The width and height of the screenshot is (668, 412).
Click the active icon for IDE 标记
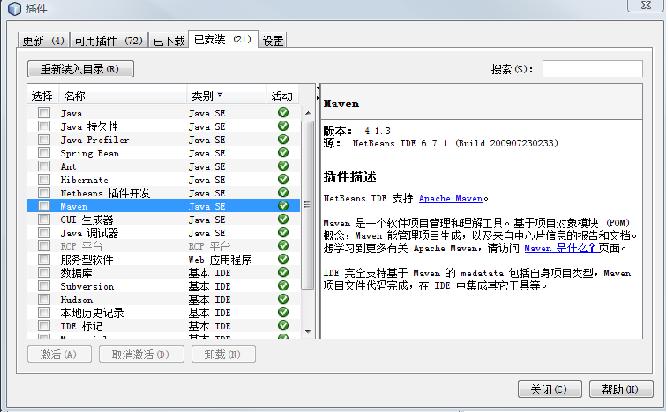coord(283,326)
